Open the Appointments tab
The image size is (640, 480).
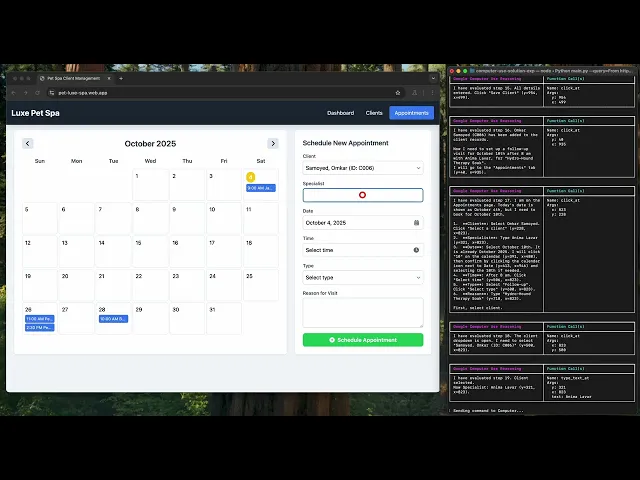tap(411, 113)
